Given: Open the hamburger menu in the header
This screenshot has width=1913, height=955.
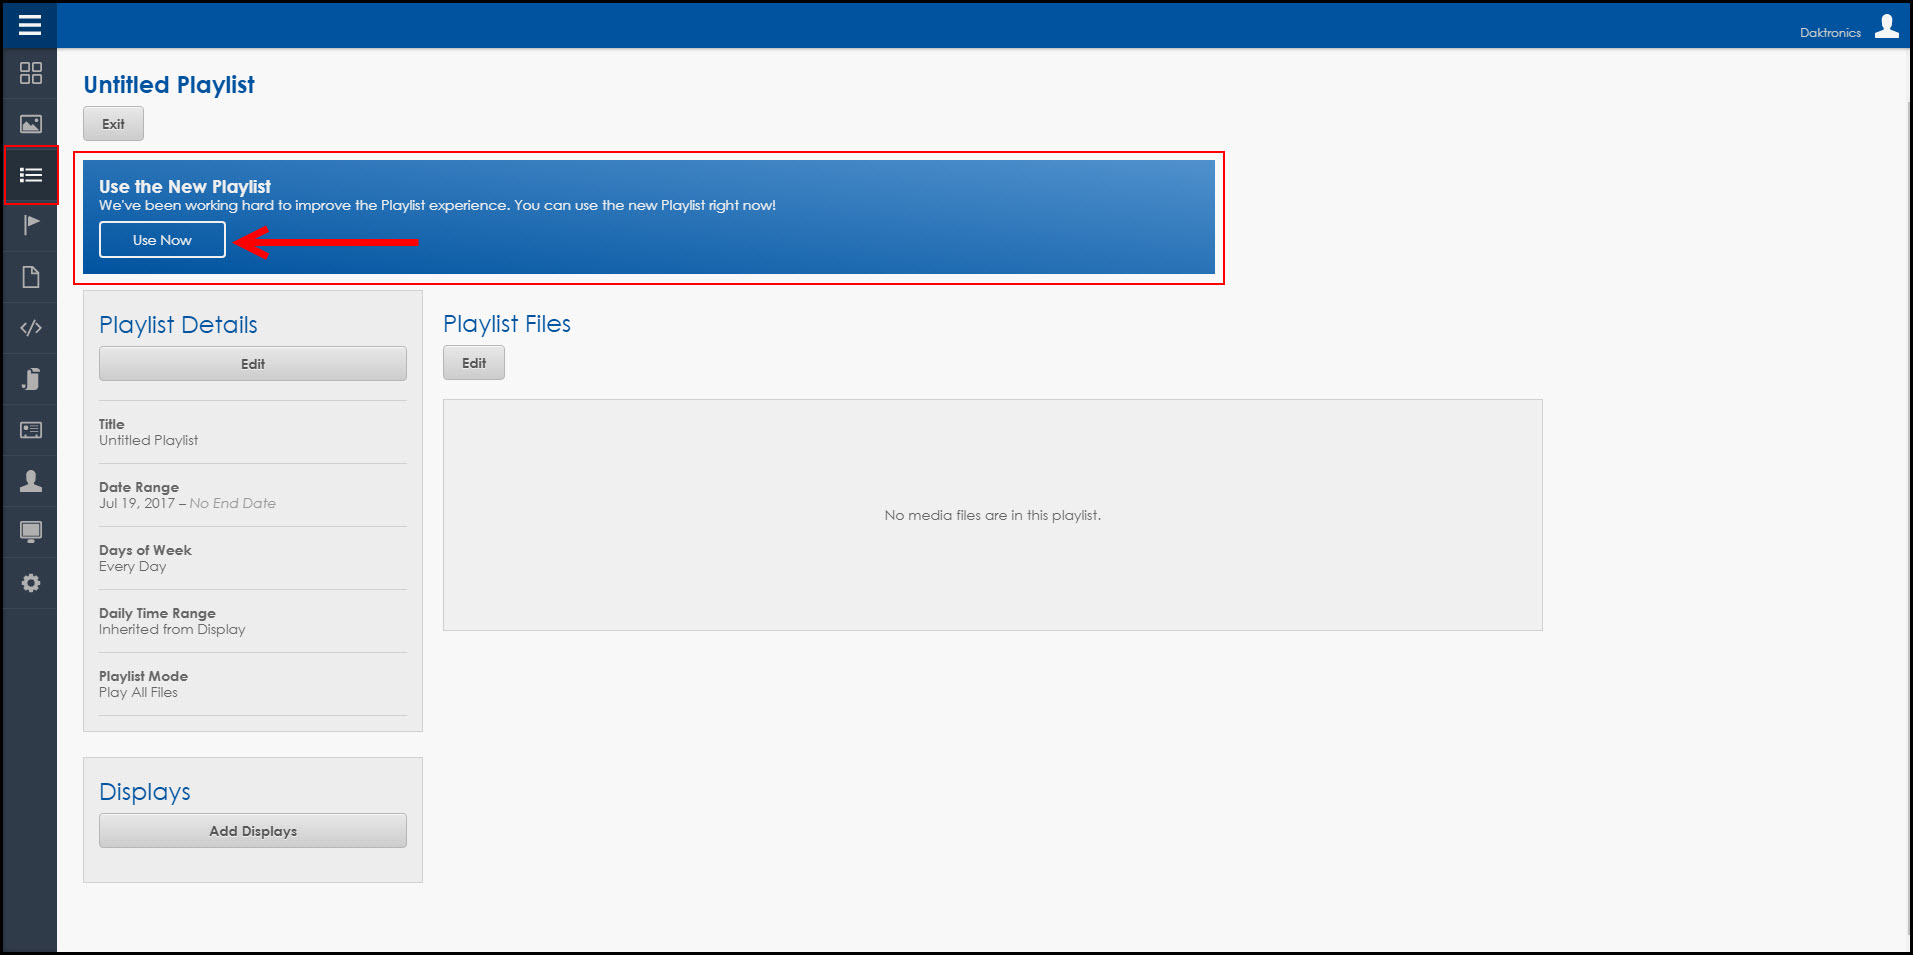Looking at the screenshot, I should click(30, 25).
